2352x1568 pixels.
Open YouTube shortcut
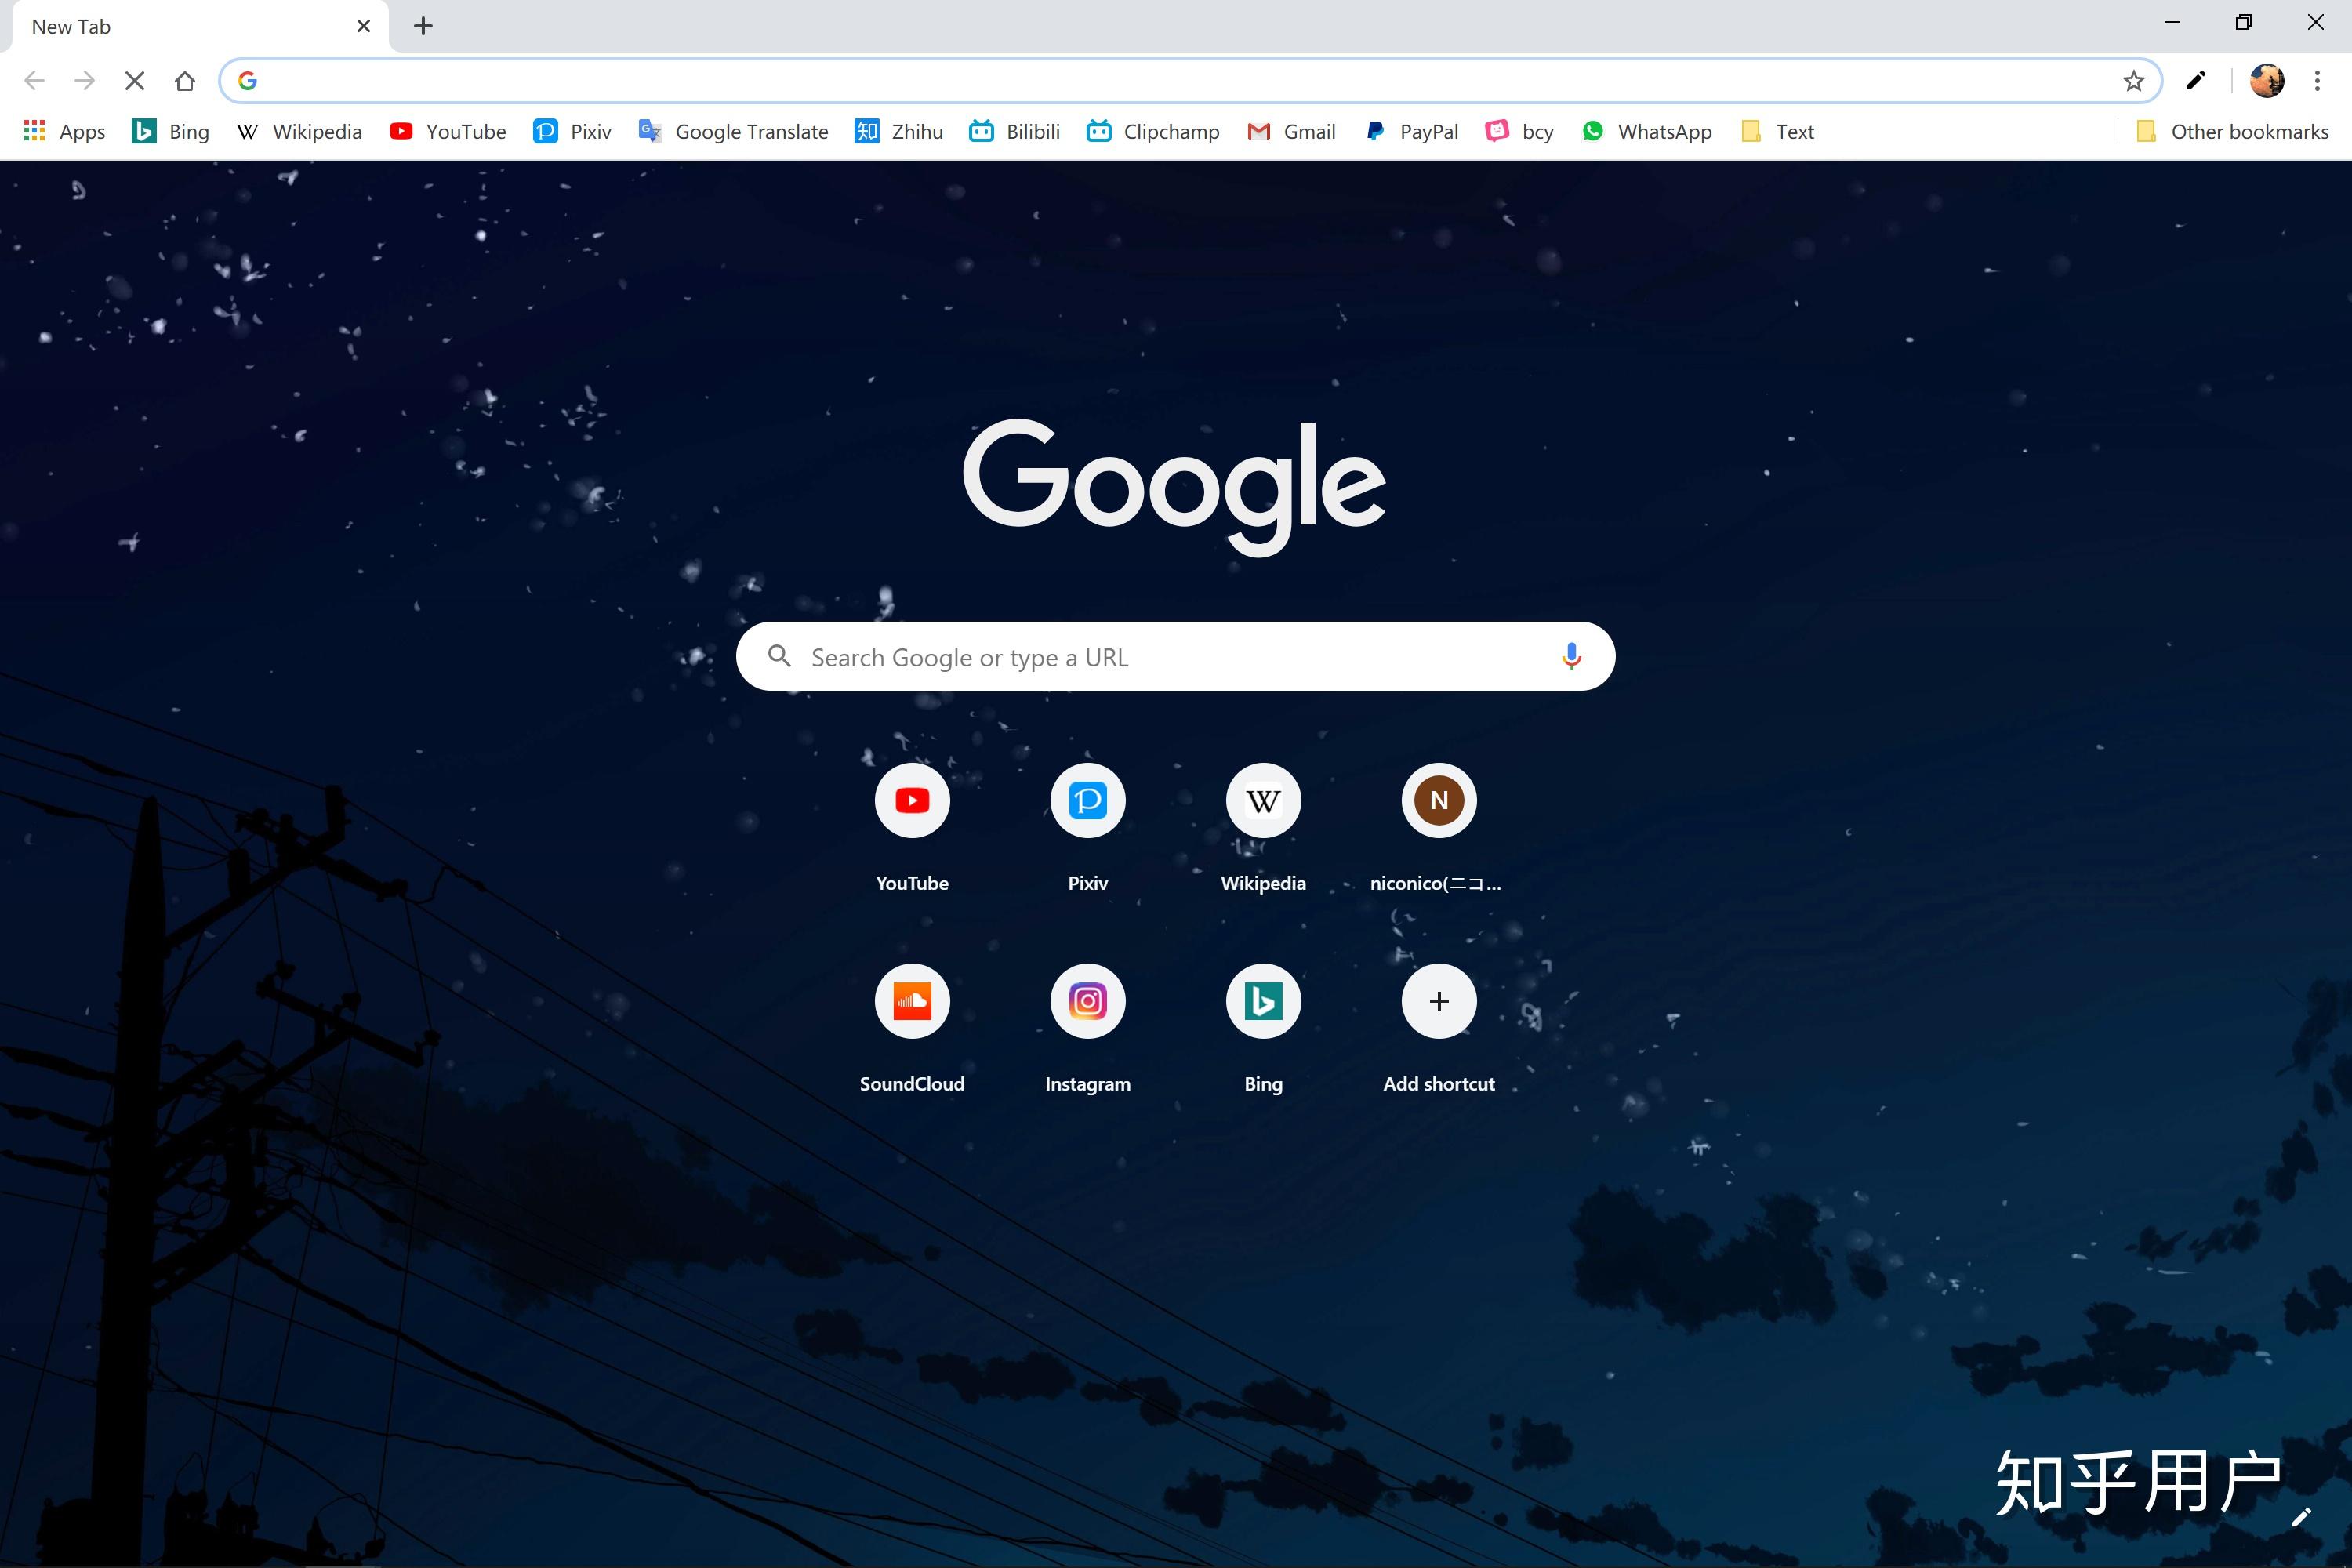click(912, 801)
